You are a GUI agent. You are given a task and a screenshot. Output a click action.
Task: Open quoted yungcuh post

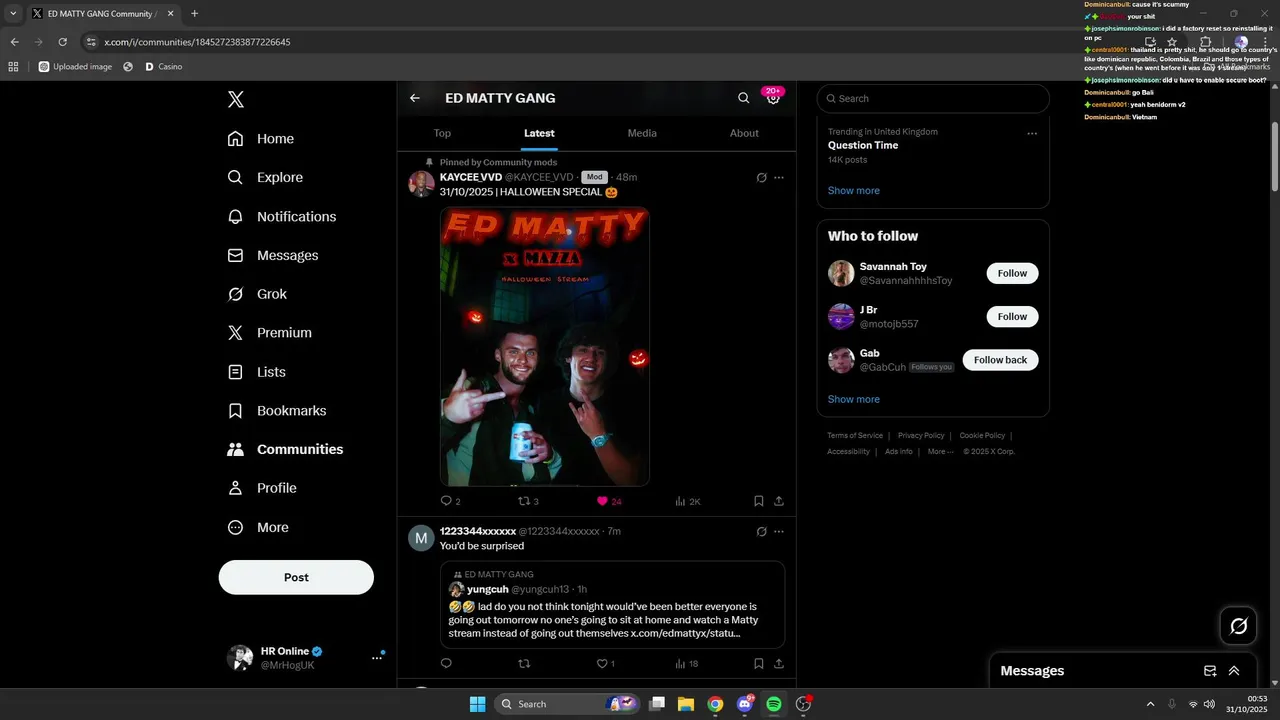[612, 605]
